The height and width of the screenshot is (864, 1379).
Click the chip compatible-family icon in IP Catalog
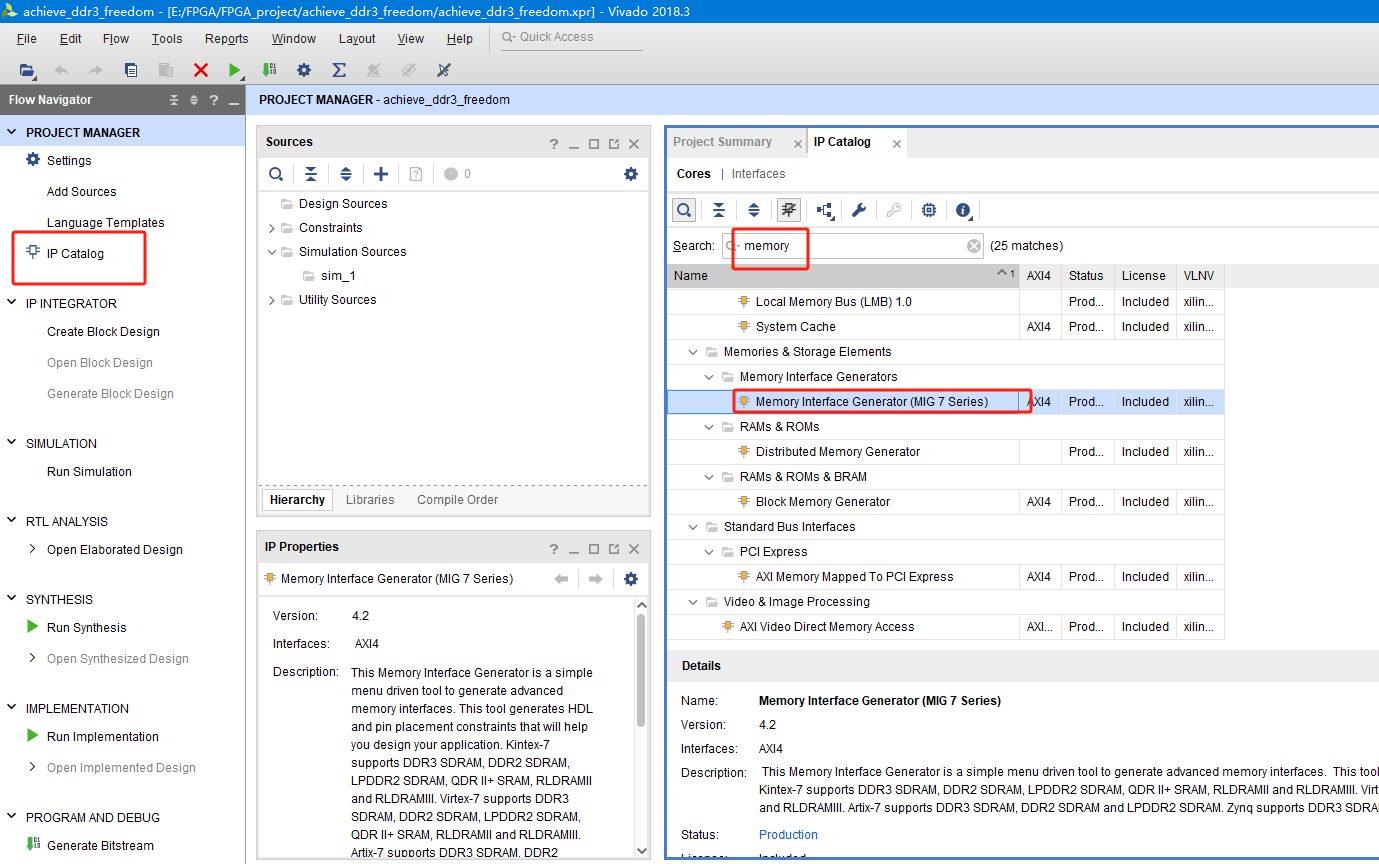929,210
